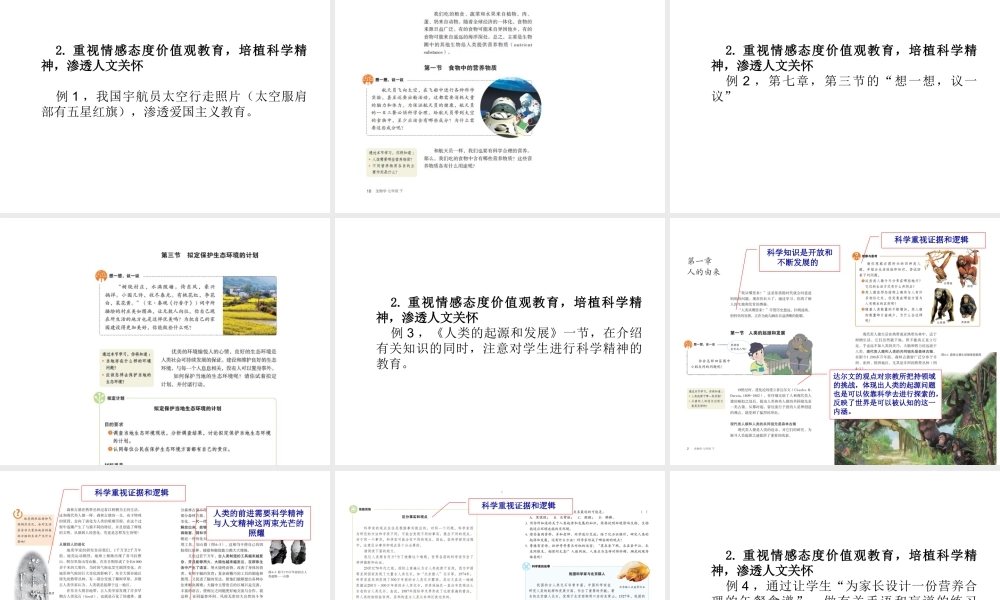Open the textbook slide titled 食物中的营养物质
This screenshot has height=600, width=1000.
point(500,106)
